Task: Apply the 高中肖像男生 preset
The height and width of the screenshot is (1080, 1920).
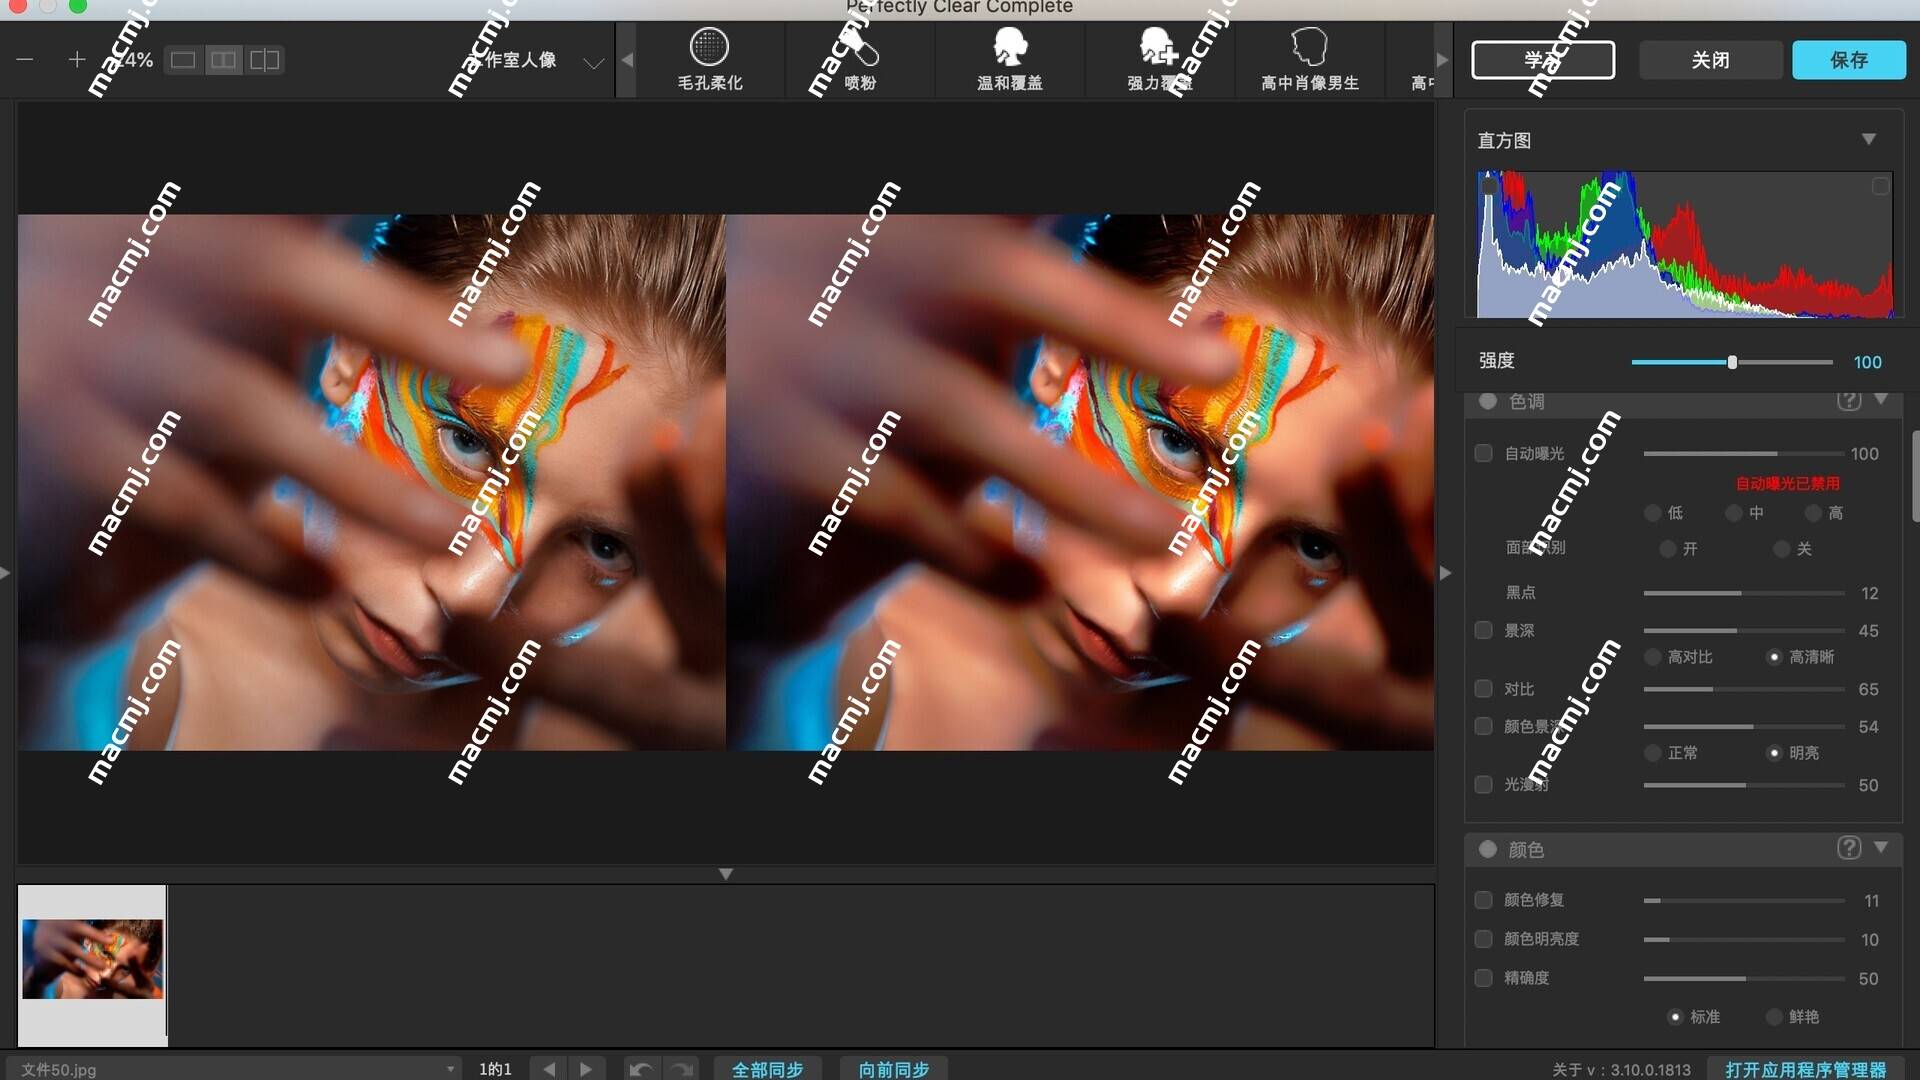Action: coord(1310,60)
